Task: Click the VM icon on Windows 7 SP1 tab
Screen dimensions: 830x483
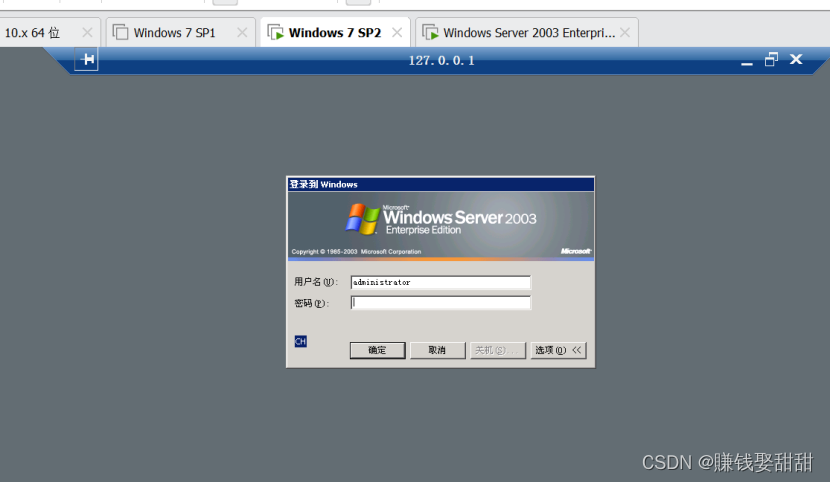Action: [120, 33]
